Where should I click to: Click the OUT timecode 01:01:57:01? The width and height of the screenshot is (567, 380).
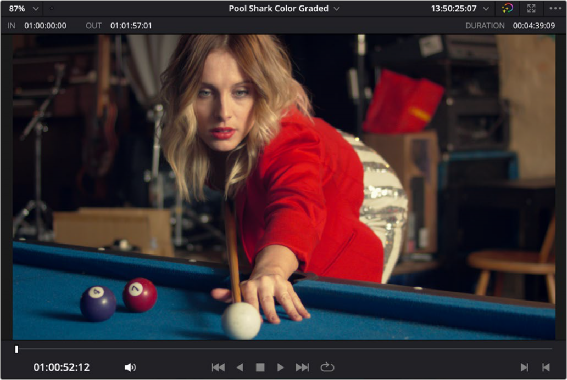[131, 26]
